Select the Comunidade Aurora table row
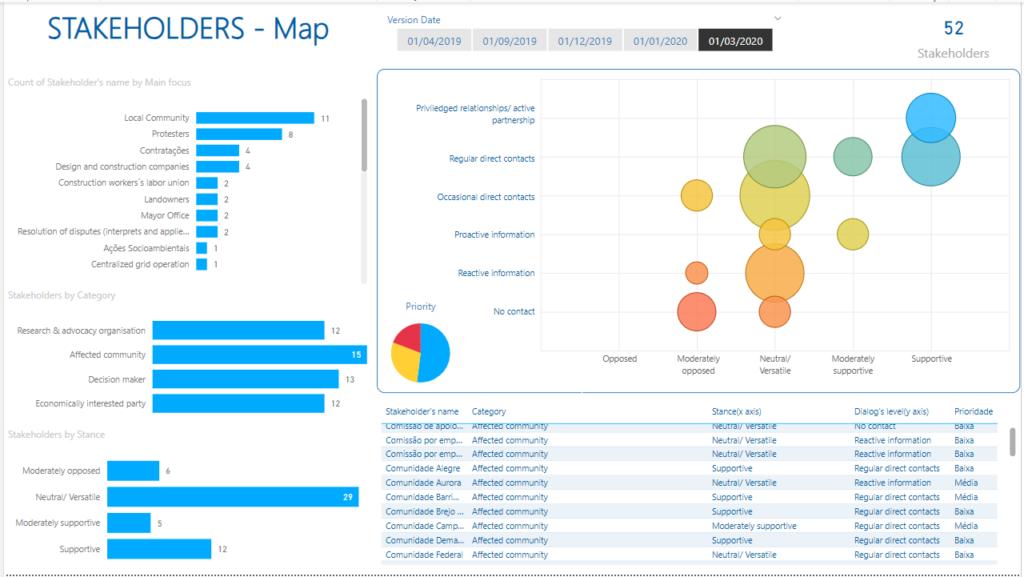1024x577 pixels. (689, 483)
